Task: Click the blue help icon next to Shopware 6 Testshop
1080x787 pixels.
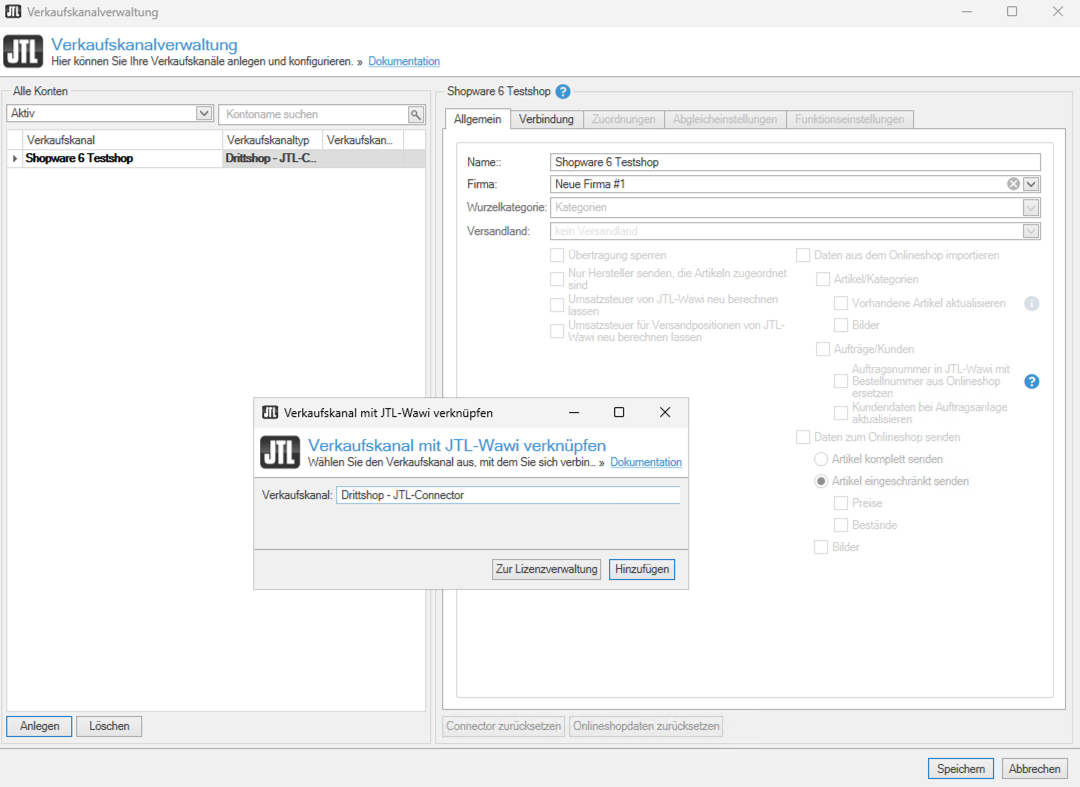Action: point(563,92)
